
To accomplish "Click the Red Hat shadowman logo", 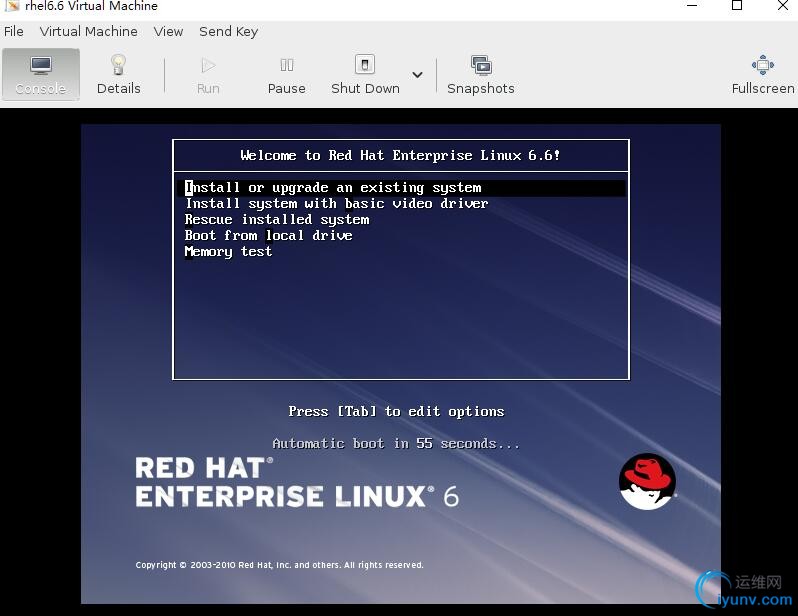I will pyautogui.click(x=647, y=482).
